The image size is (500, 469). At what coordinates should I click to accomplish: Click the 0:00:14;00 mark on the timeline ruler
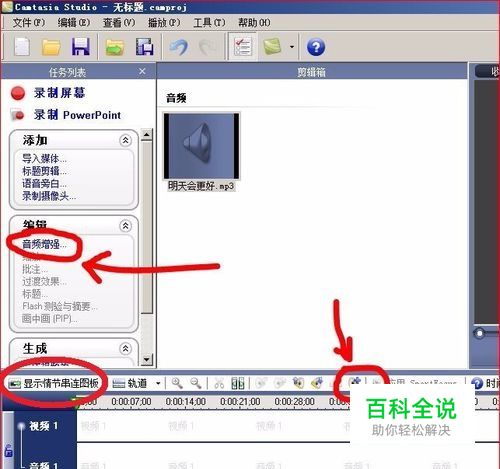tap(185, 402)
